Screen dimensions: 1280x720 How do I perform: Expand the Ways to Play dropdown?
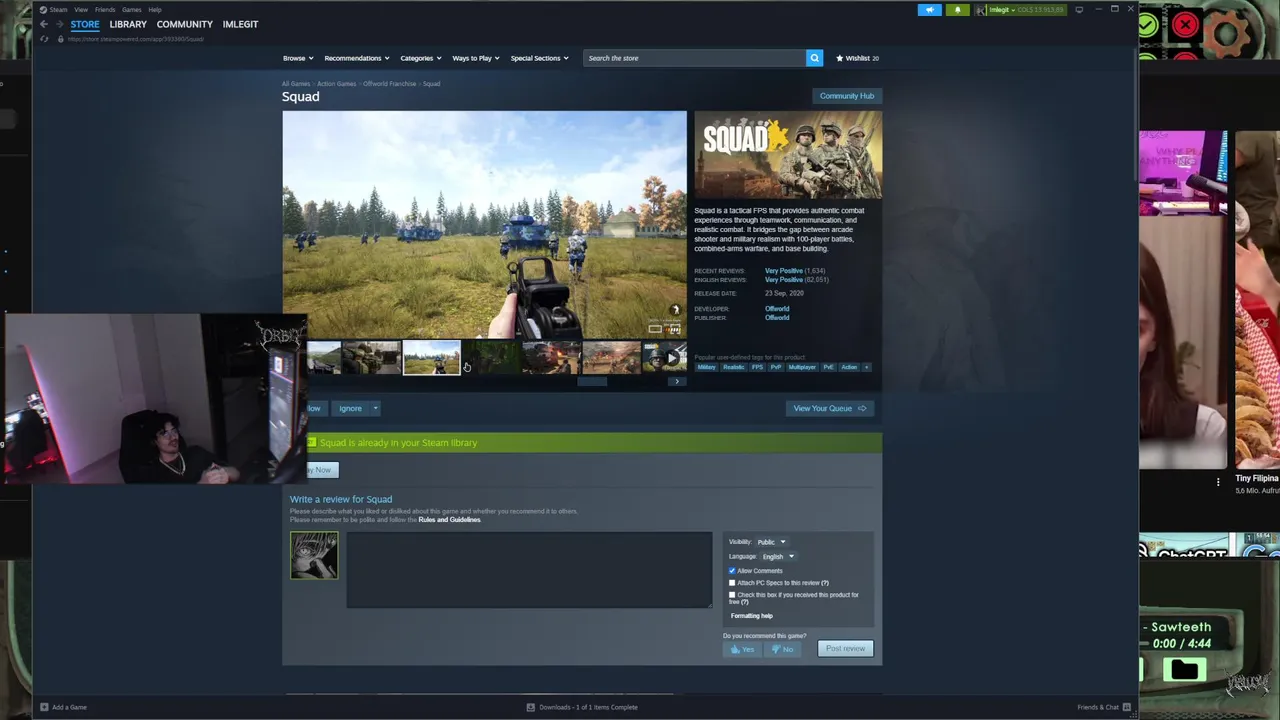pyautogui.click(x=476, y=58)
